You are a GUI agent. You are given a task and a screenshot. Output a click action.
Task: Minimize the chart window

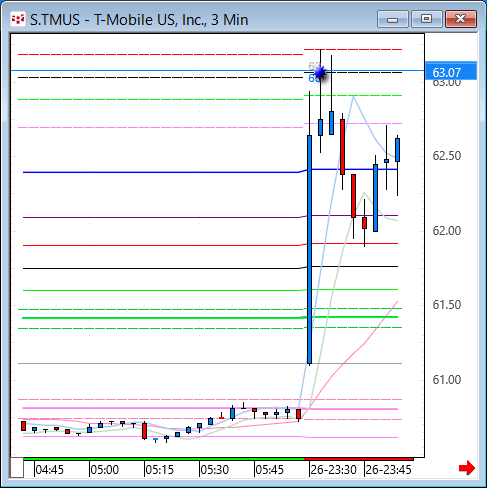click(393, 19)
